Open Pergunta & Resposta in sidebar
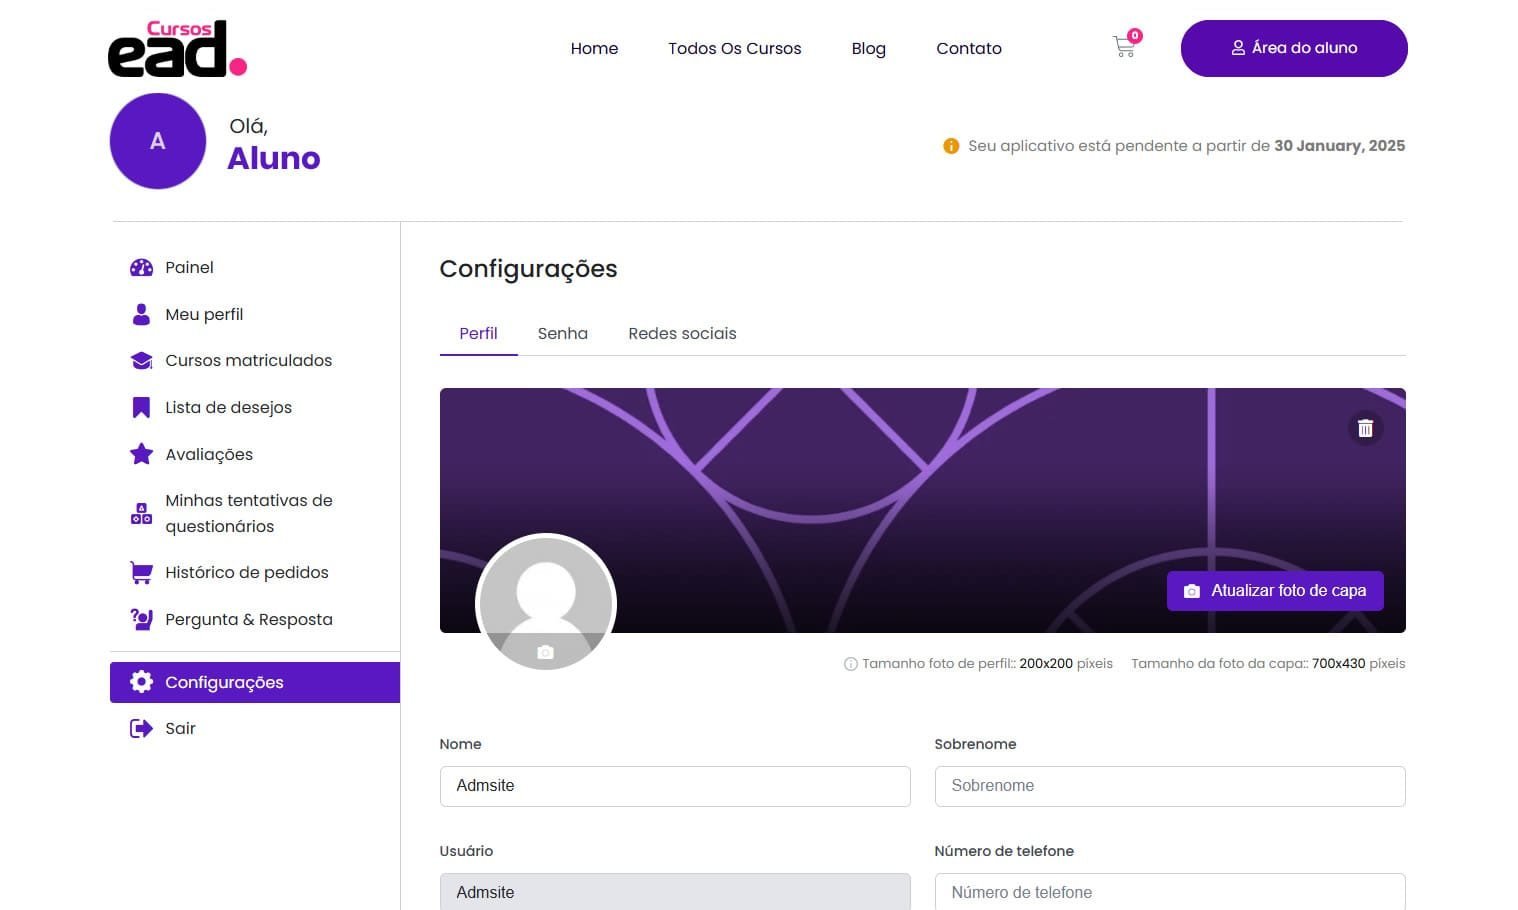Viewport: 1518px width, 910px height. click(248, 619)
